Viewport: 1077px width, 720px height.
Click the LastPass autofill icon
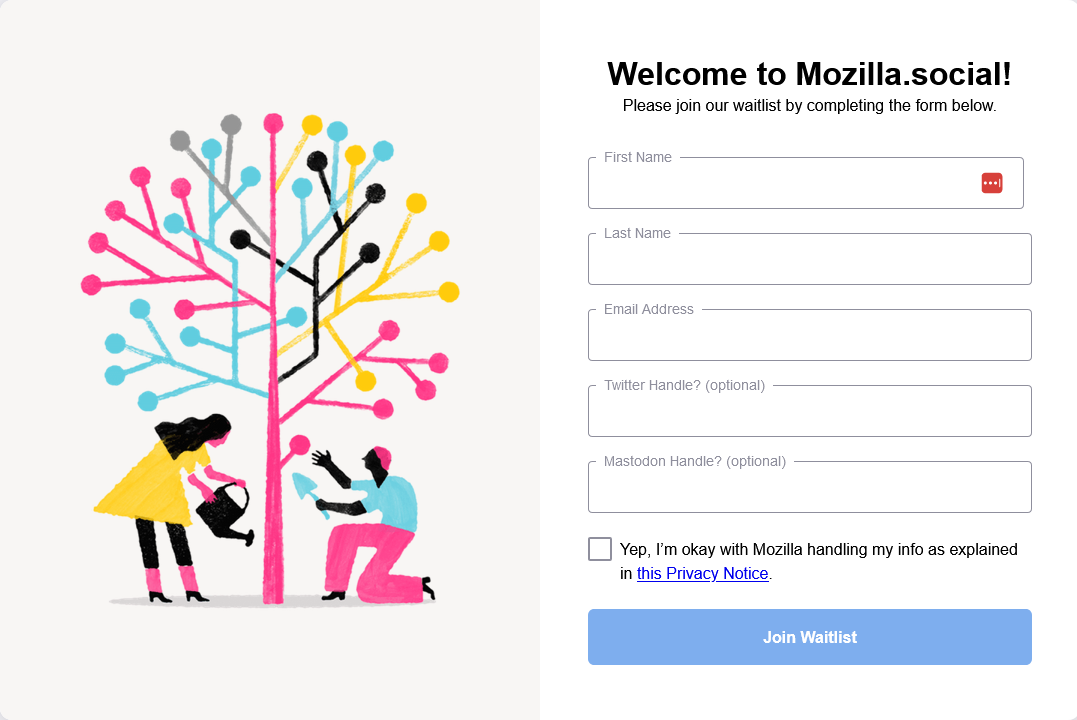click(x=991, y=183)
